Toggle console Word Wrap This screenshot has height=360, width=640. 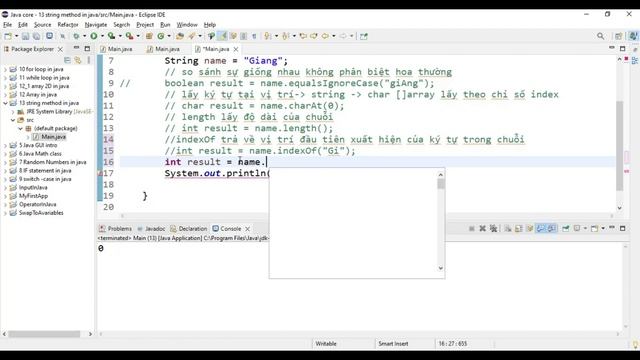530,229
